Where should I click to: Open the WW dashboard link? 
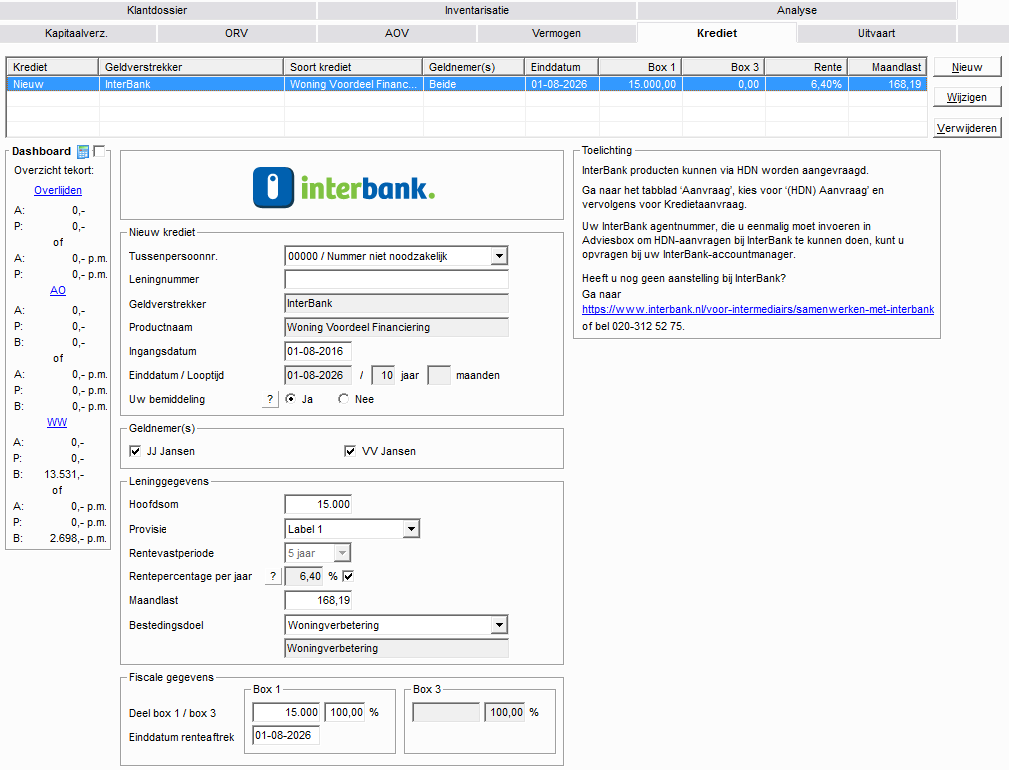(57, 423)
